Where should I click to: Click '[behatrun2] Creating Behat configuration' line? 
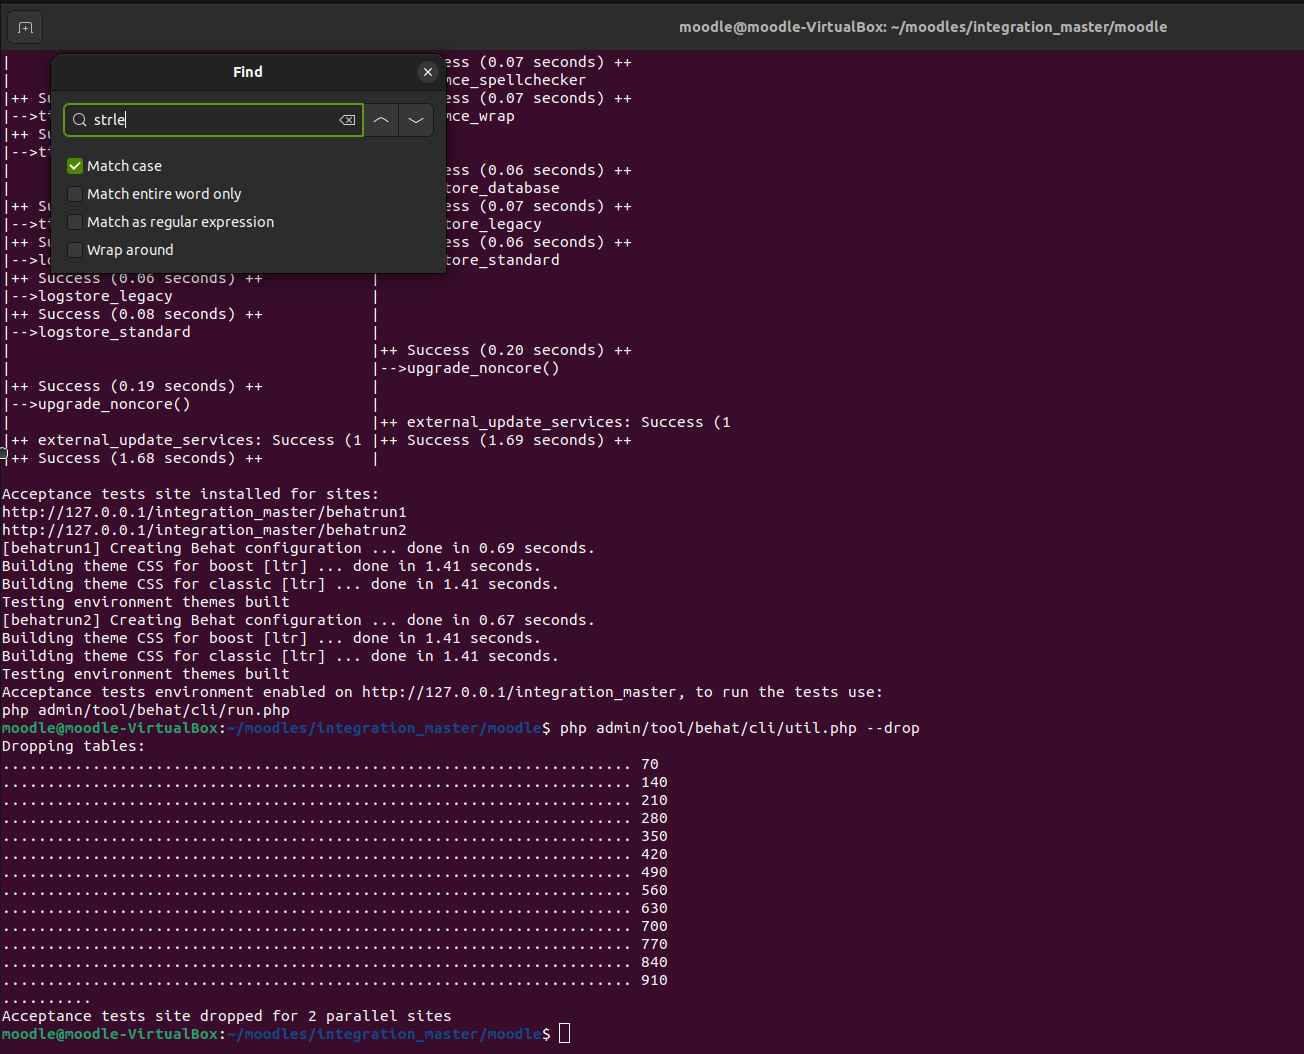[x=298, y=620]
